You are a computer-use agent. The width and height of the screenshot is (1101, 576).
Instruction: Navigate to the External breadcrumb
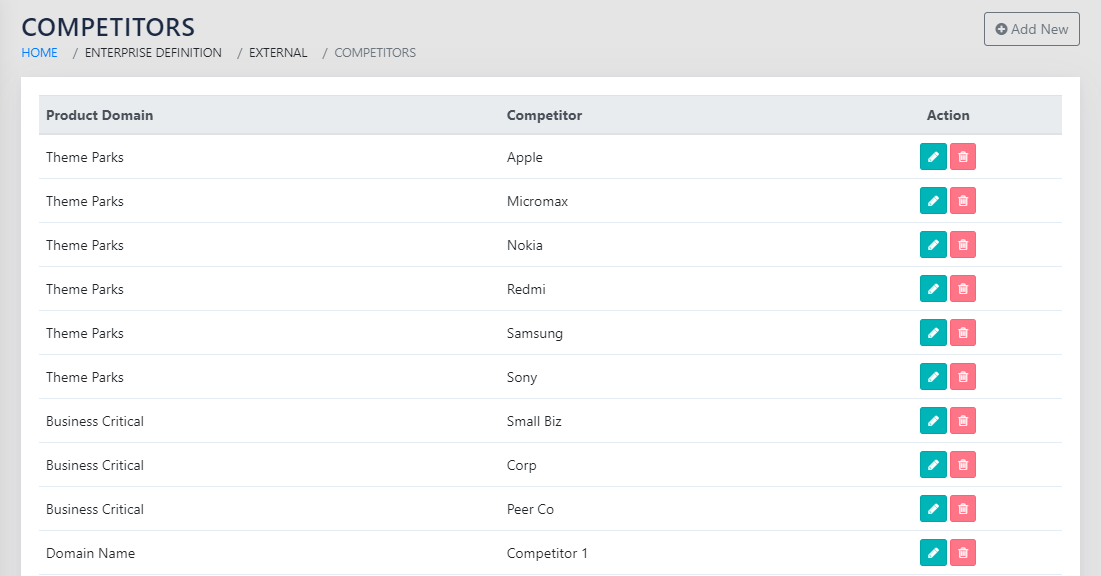[278, 53]
